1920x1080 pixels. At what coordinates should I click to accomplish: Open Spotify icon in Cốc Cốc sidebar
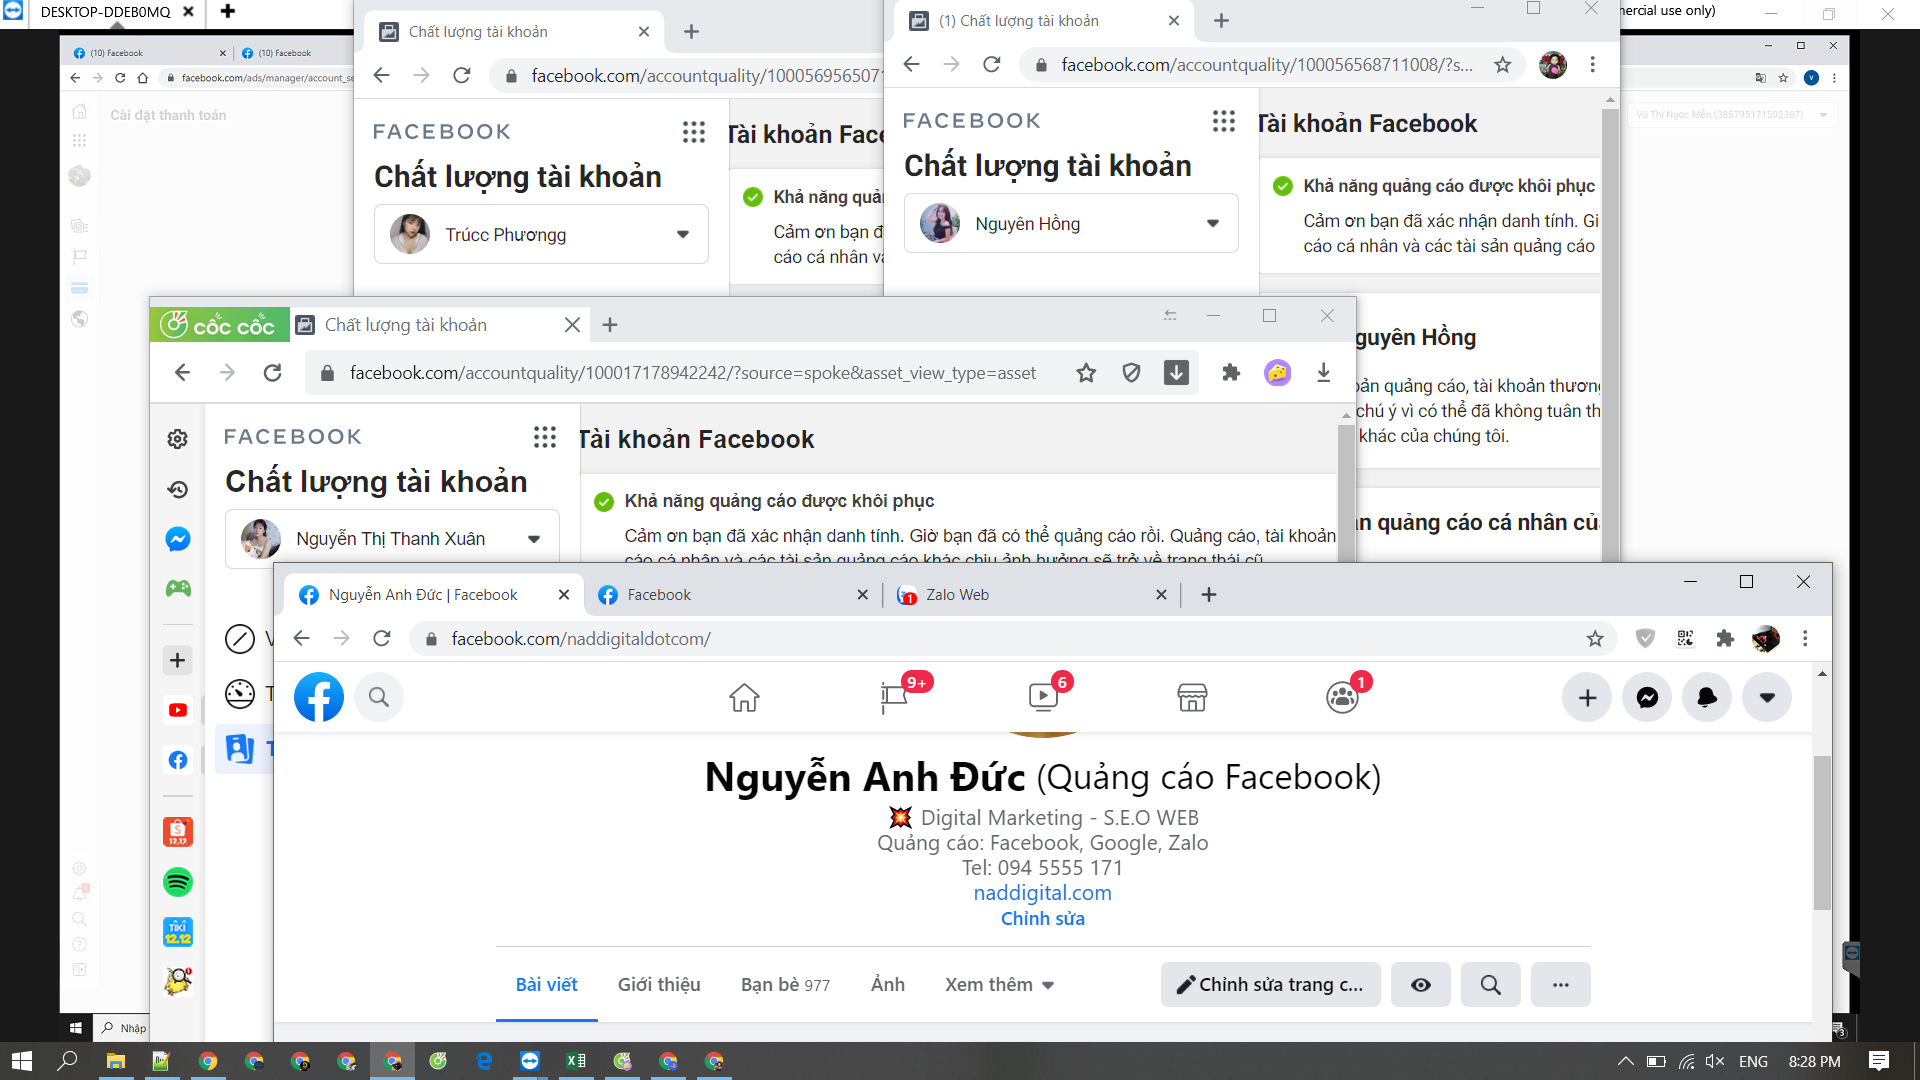coord(178,882)
